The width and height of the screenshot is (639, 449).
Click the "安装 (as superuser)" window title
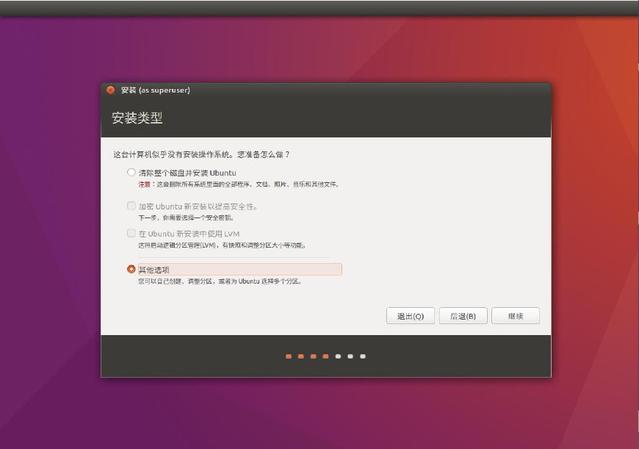[155, 90]
